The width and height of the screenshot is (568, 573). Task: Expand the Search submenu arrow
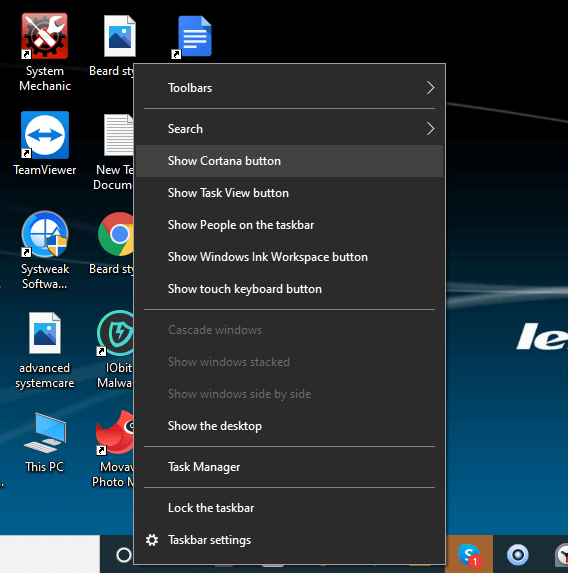click(x=430, y=129)
